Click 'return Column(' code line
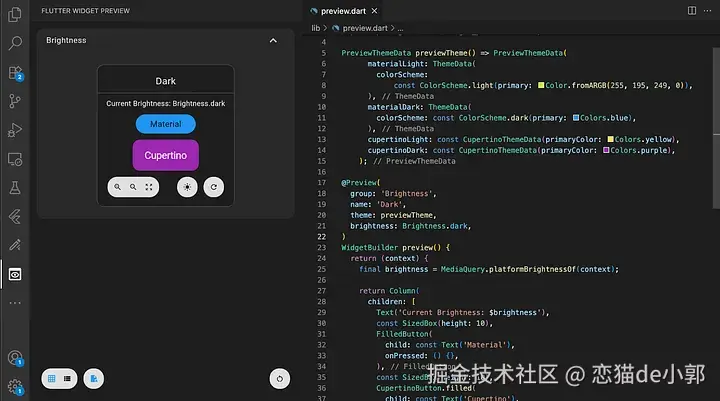The height and width of the screenshot is (401, 720). tap(389, 291)
